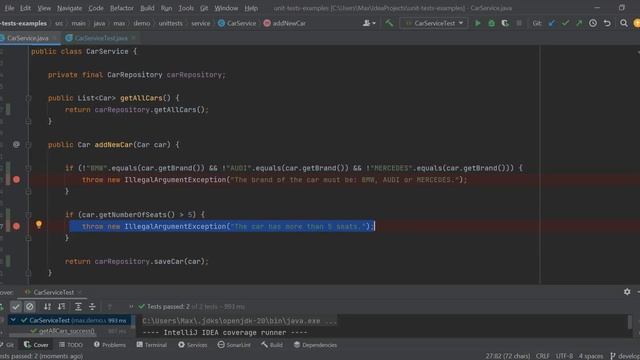Screen dimensions: 640x360
Task: Sort test results alphabetically
Action: [x=47, y=307]
